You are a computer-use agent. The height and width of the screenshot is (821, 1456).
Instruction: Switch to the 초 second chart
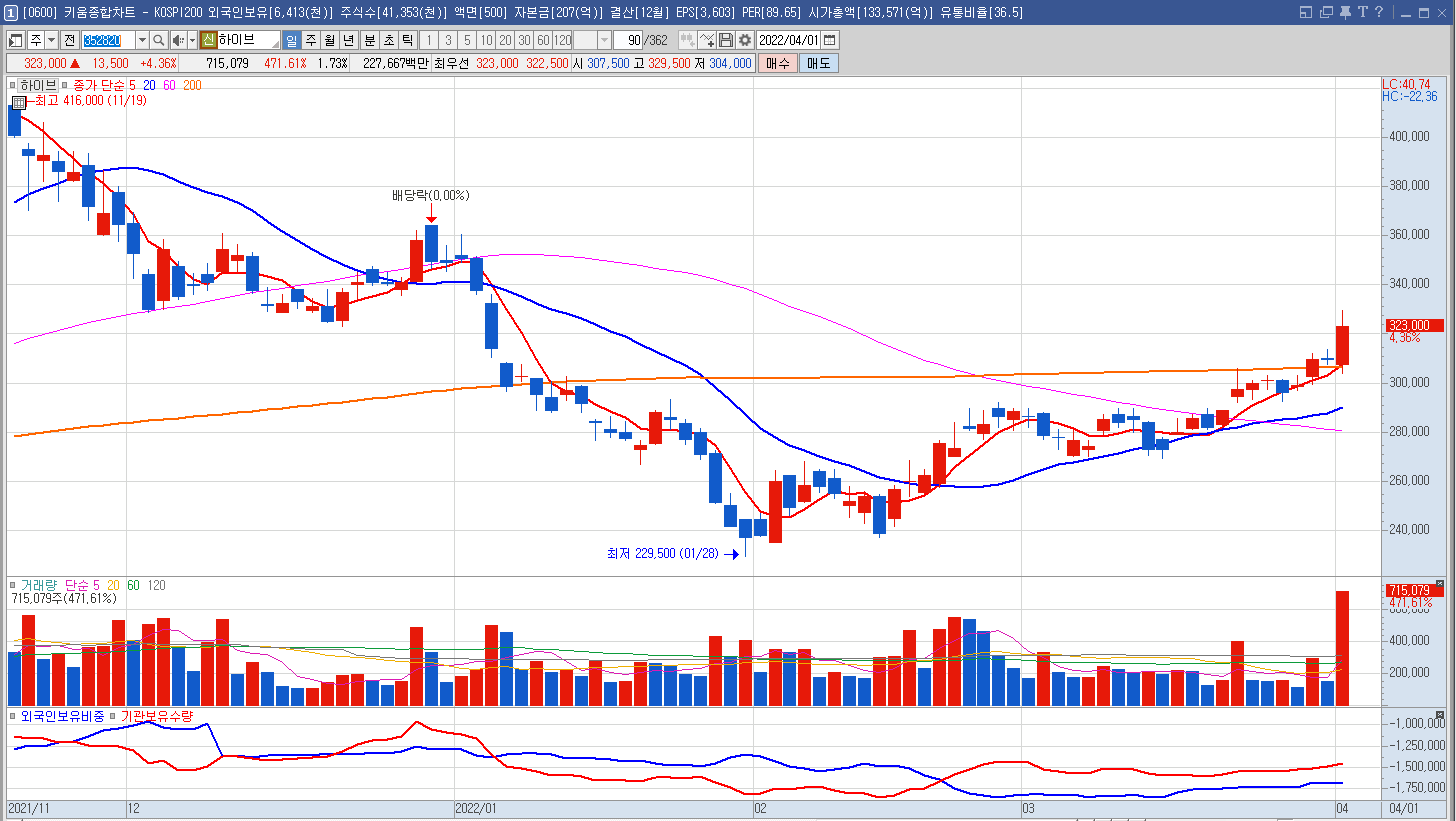coord(388,40)
